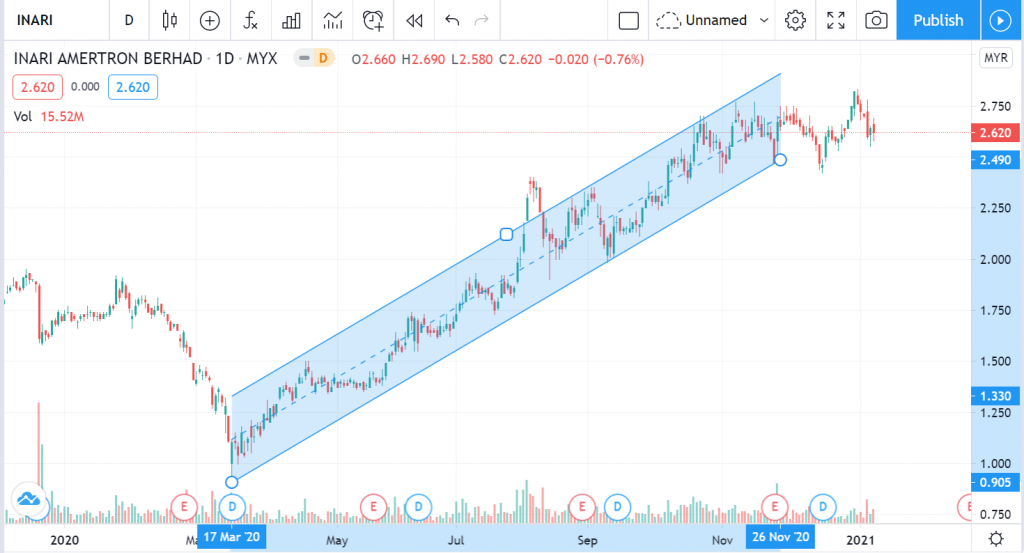Click the 0.905 price axis label
This screenshot has width=1024, height=553.
[995, 482]
